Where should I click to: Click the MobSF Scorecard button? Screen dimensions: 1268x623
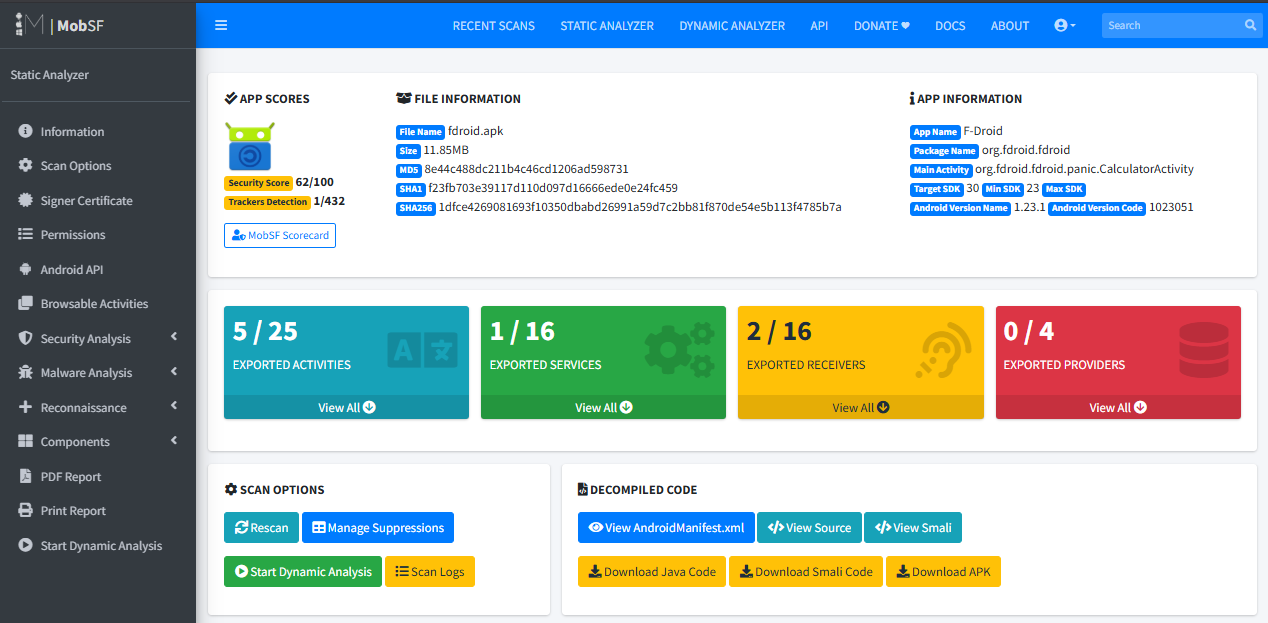click(280, 235)
